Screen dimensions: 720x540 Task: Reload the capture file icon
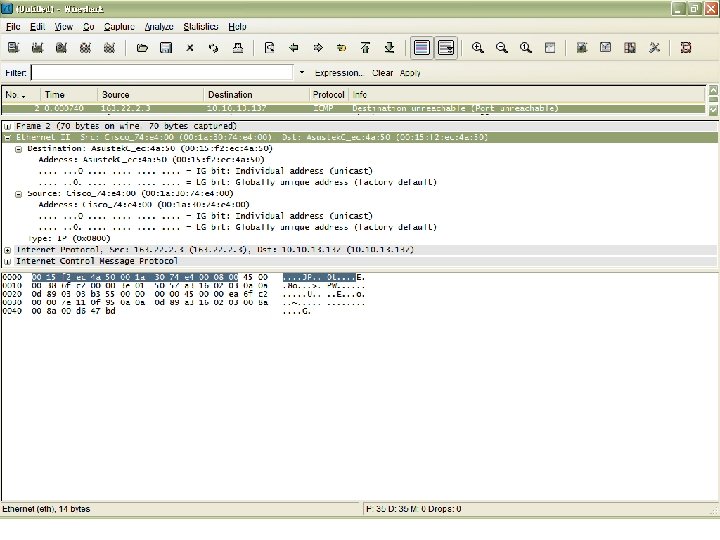[x=214, y=48]
